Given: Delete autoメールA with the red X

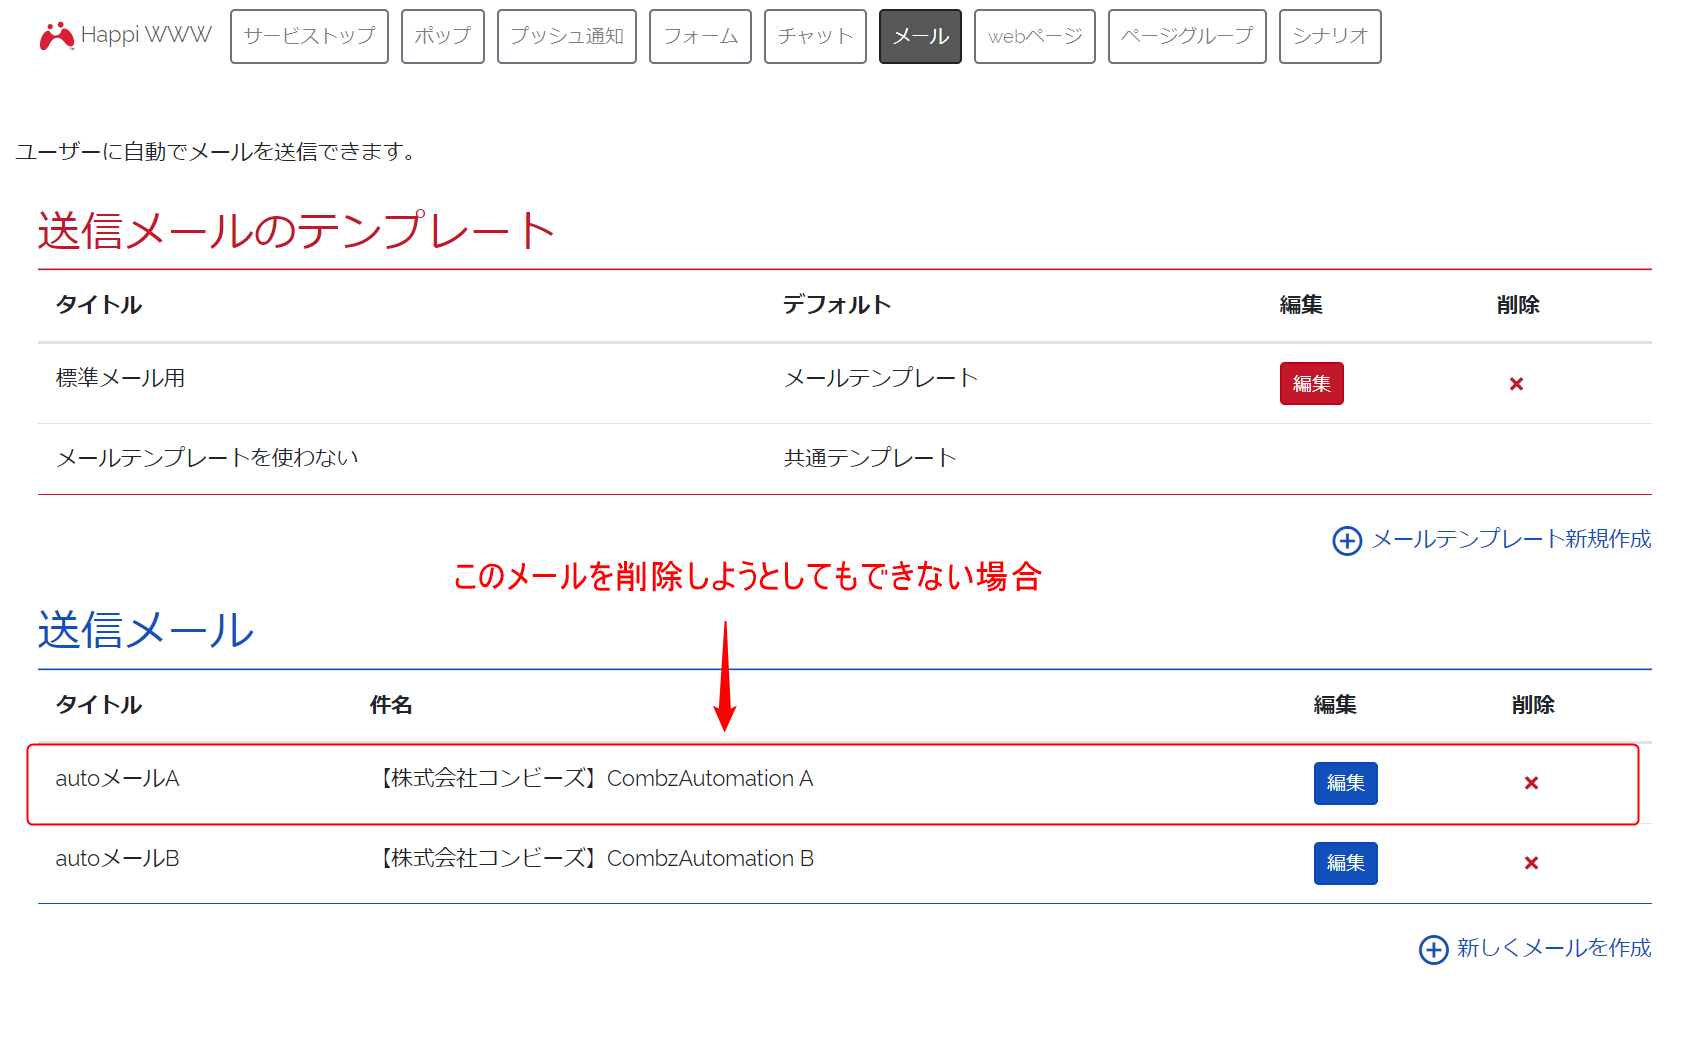Looking at the screenshot, I should (x=1531, y=783).
